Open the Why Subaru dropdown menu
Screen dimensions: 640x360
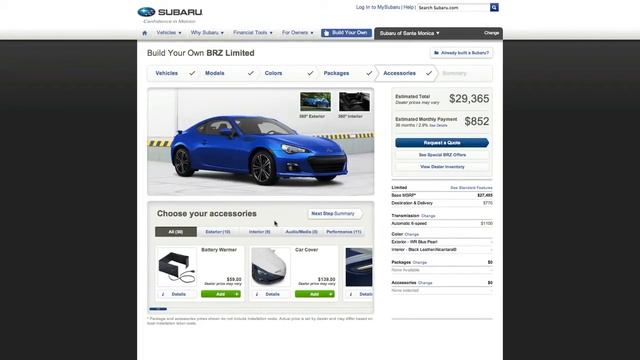pyautogui.click(x=207, y=33)
